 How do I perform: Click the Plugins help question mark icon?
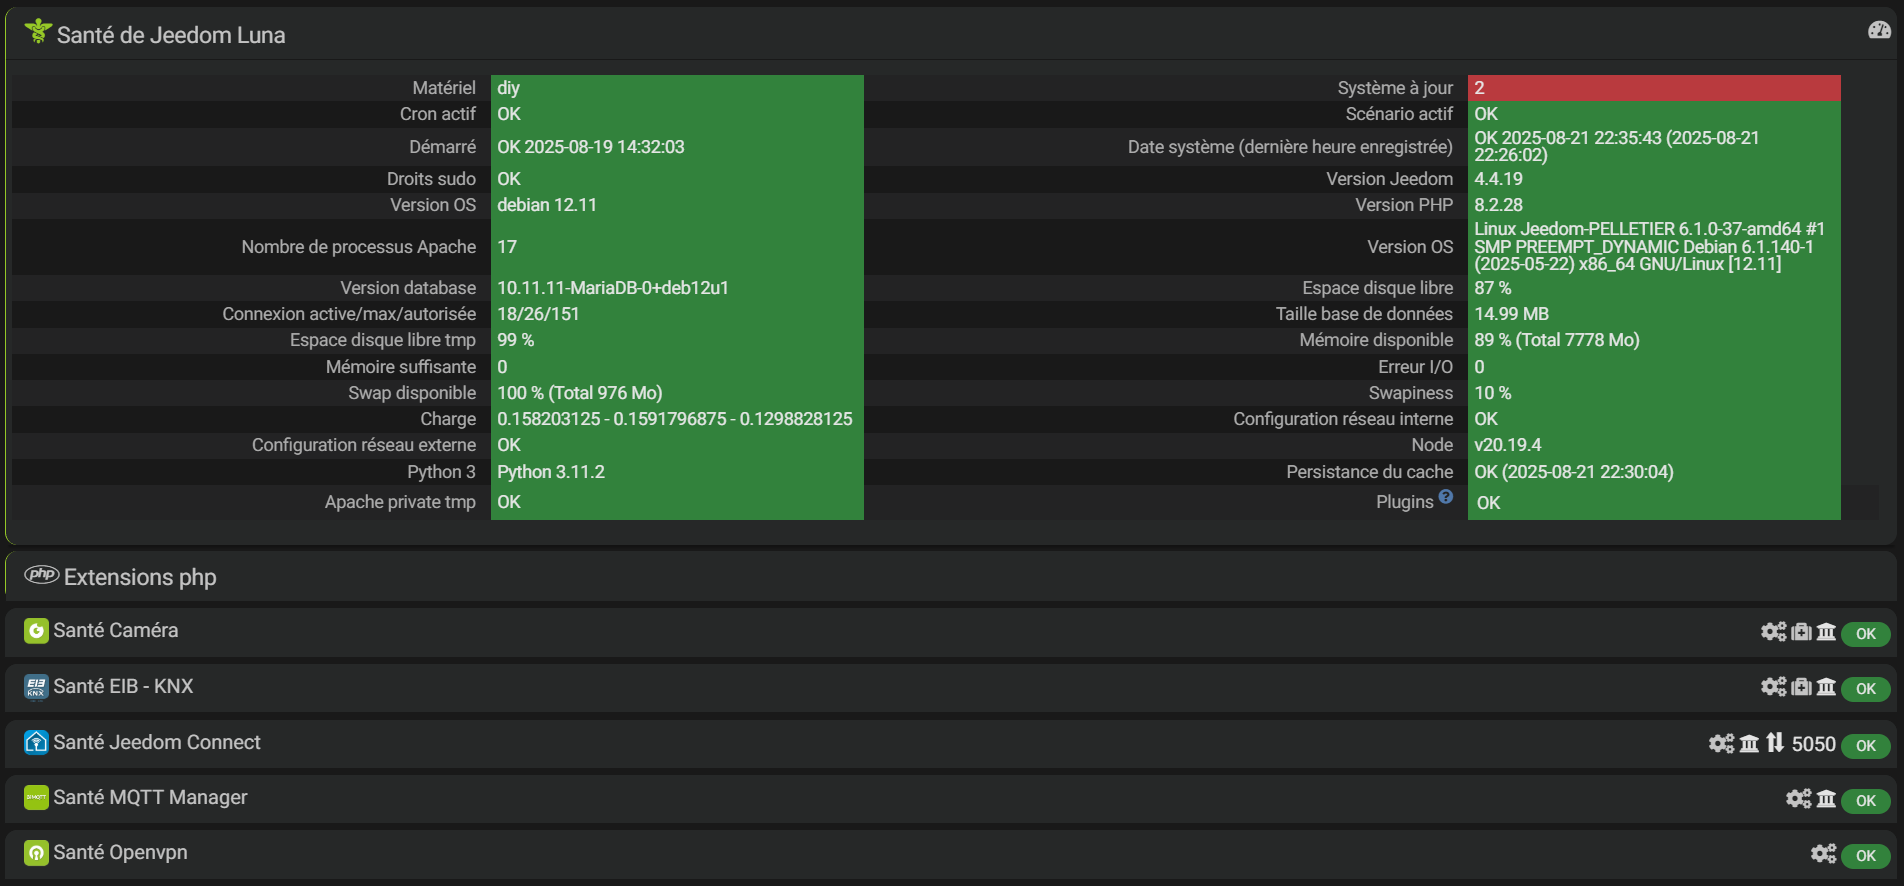pos(1446,497)
